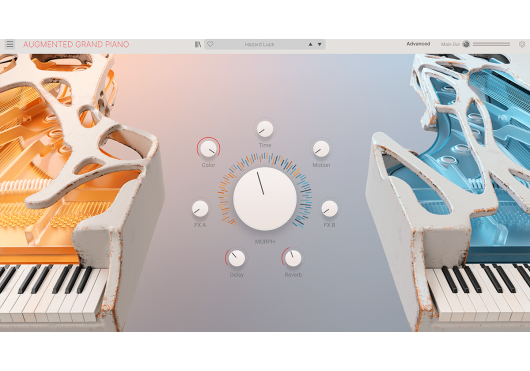Click the FX B label text
Image resolution: width=530 pixels, height=371 pixels.
(330, 225)
